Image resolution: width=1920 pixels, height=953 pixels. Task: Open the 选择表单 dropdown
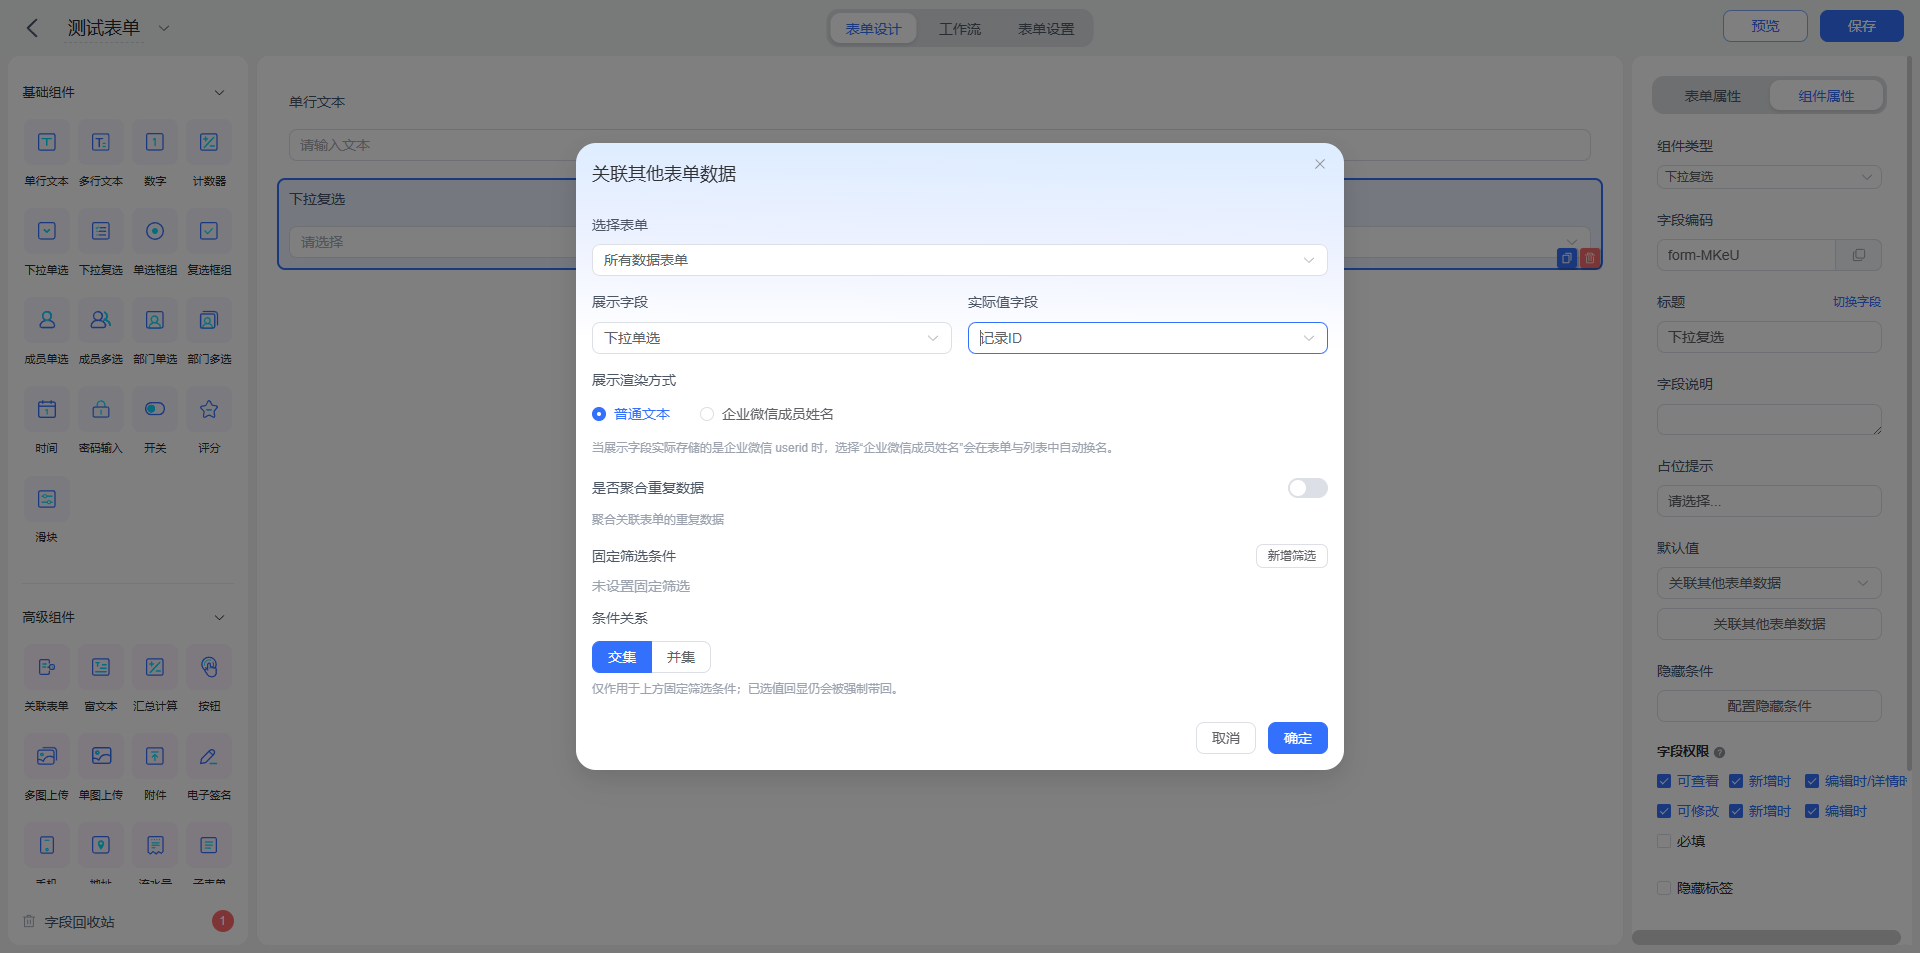click(959, 260)
